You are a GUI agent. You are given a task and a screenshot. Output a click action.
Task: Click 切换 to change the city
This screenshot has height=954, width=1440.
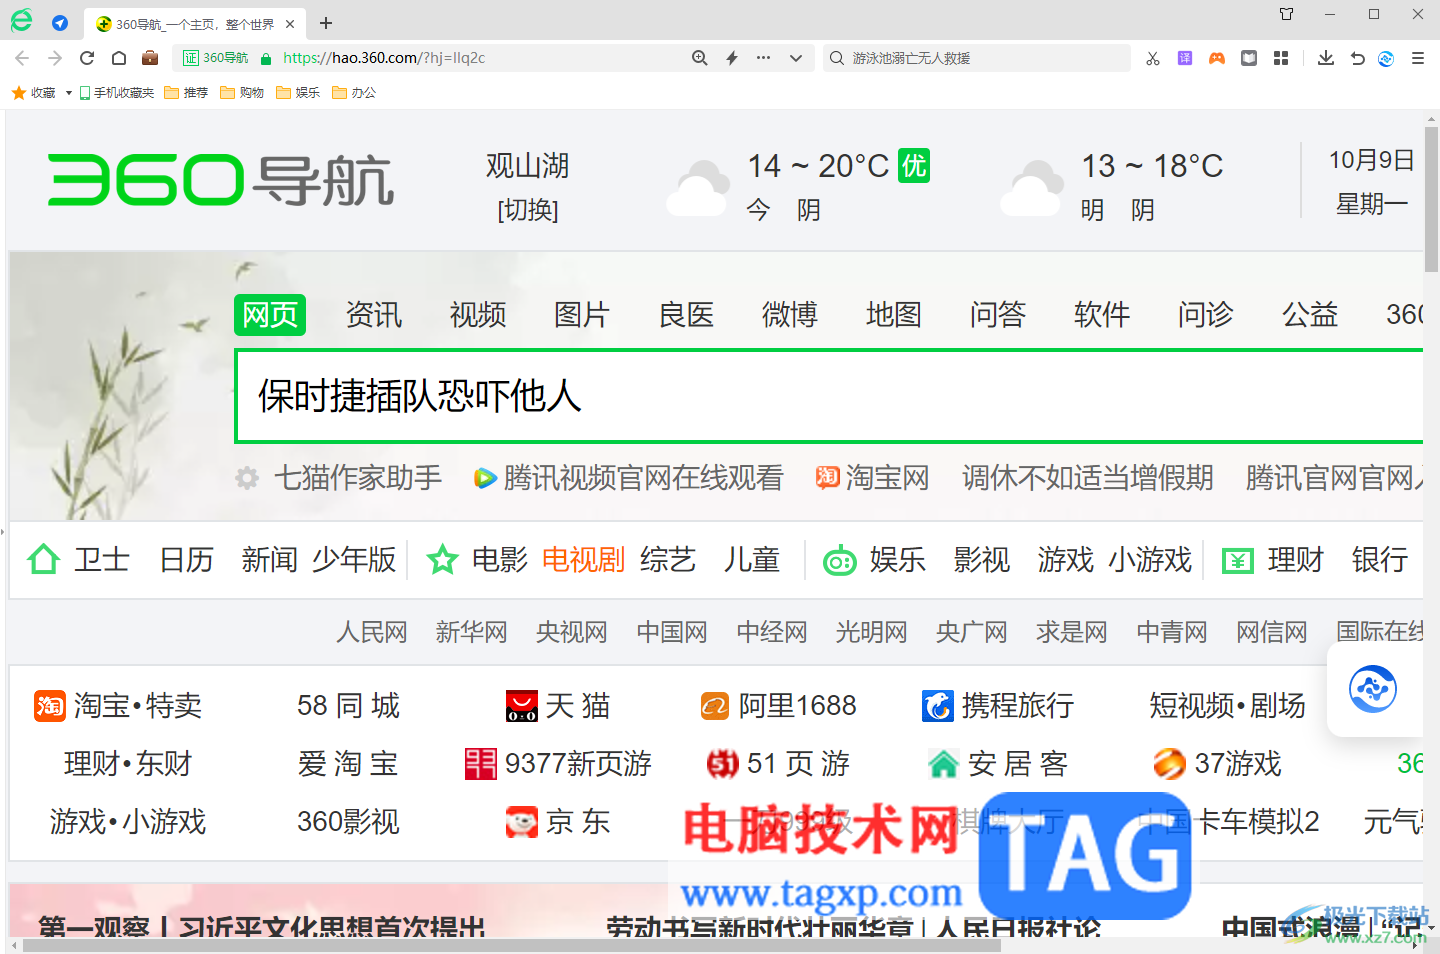click(528, 210)
